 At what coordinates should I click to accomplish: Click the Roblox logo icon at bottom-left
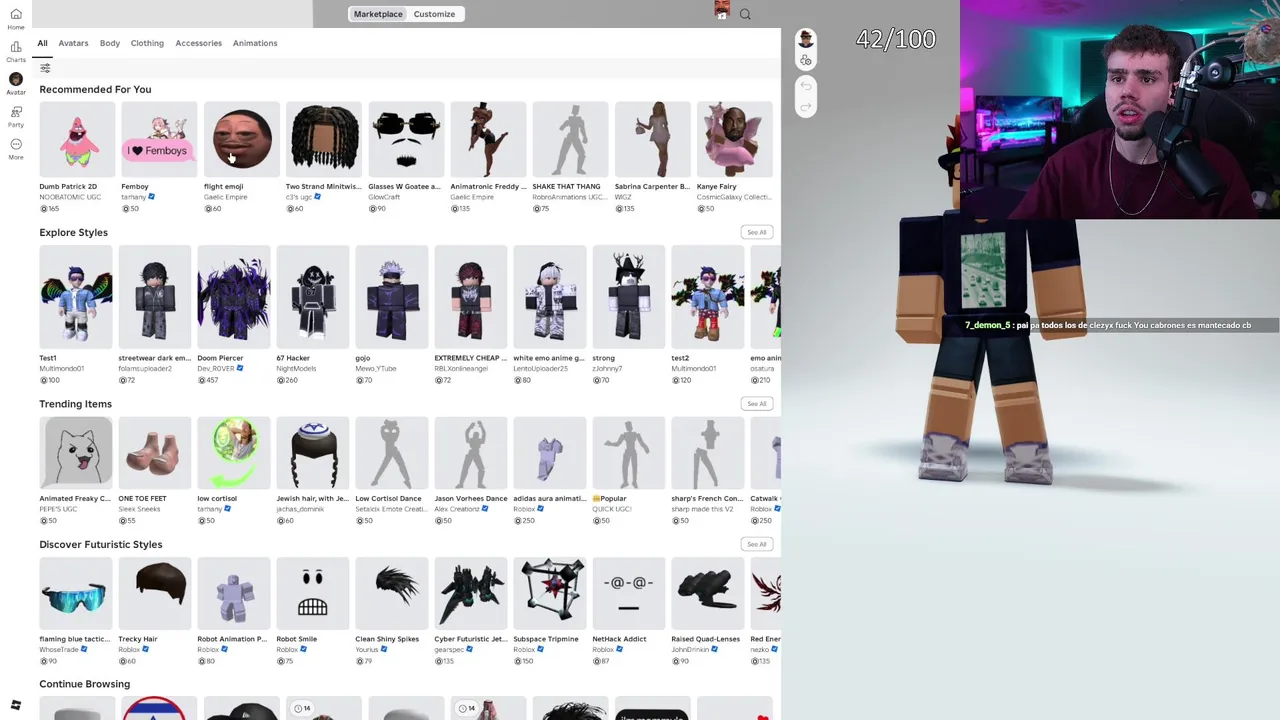pyautogui.click(x=15, y=705)
